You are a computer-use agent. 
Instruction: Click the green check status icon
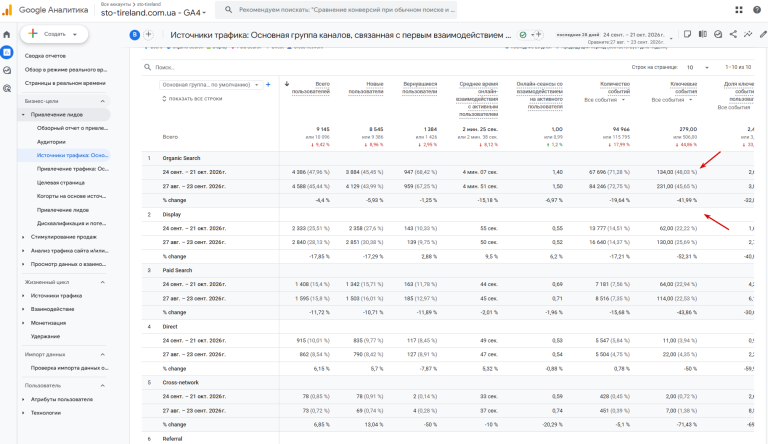(x=523, y=35)
